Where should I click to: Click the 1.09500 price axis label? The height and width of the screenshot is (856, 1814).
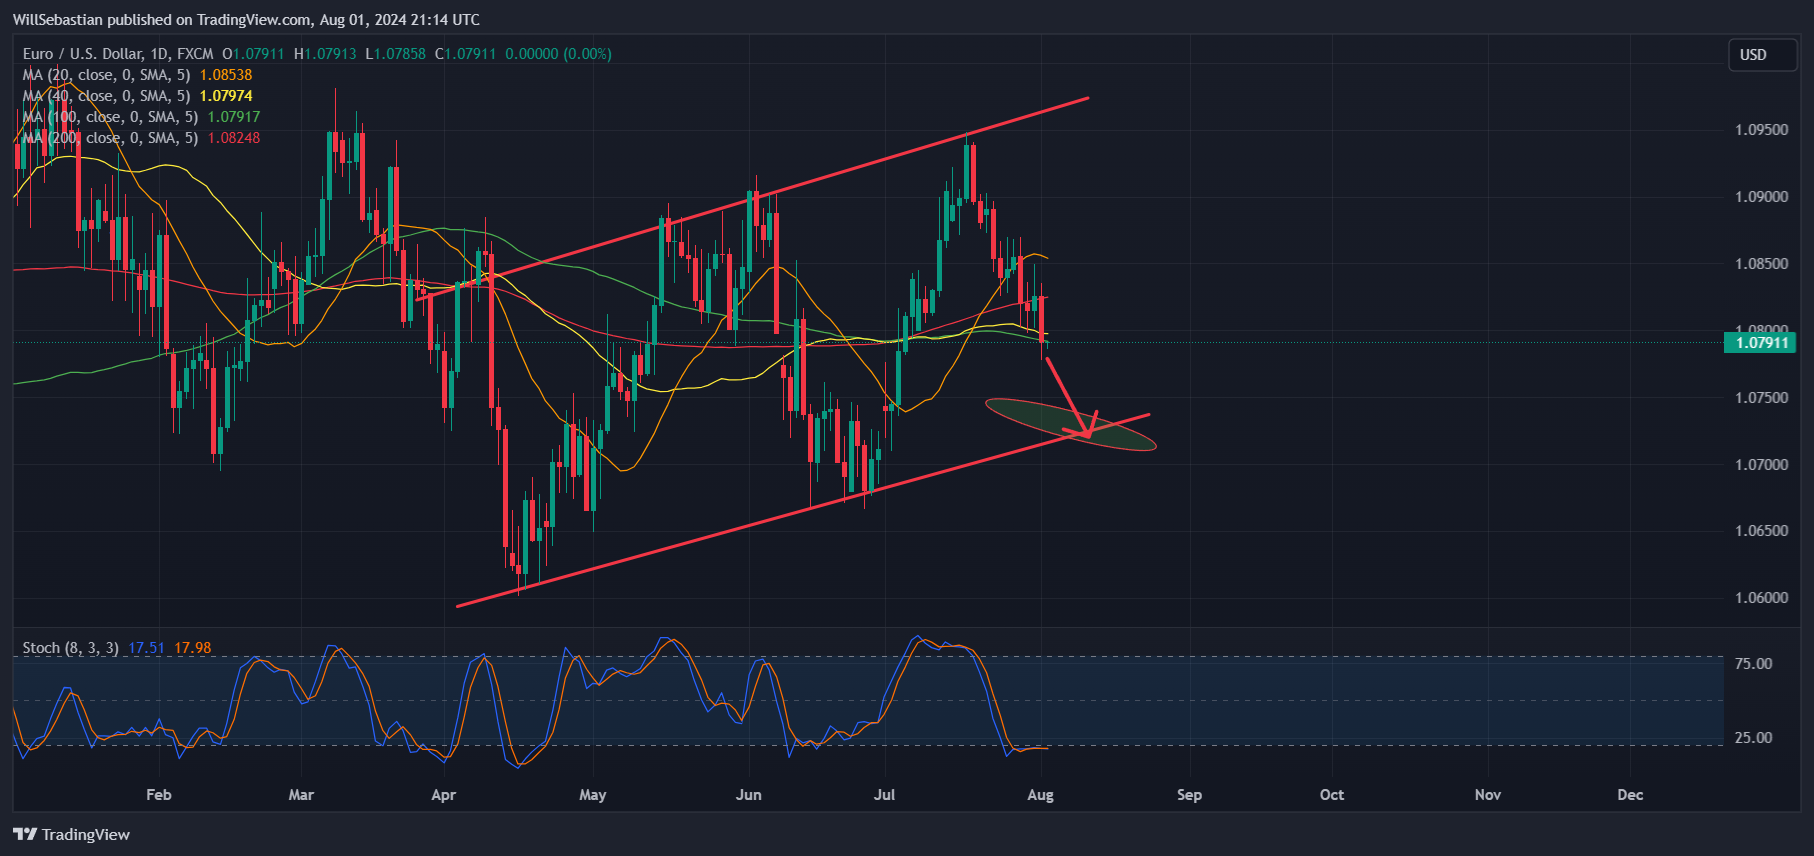click(1761, 130)
